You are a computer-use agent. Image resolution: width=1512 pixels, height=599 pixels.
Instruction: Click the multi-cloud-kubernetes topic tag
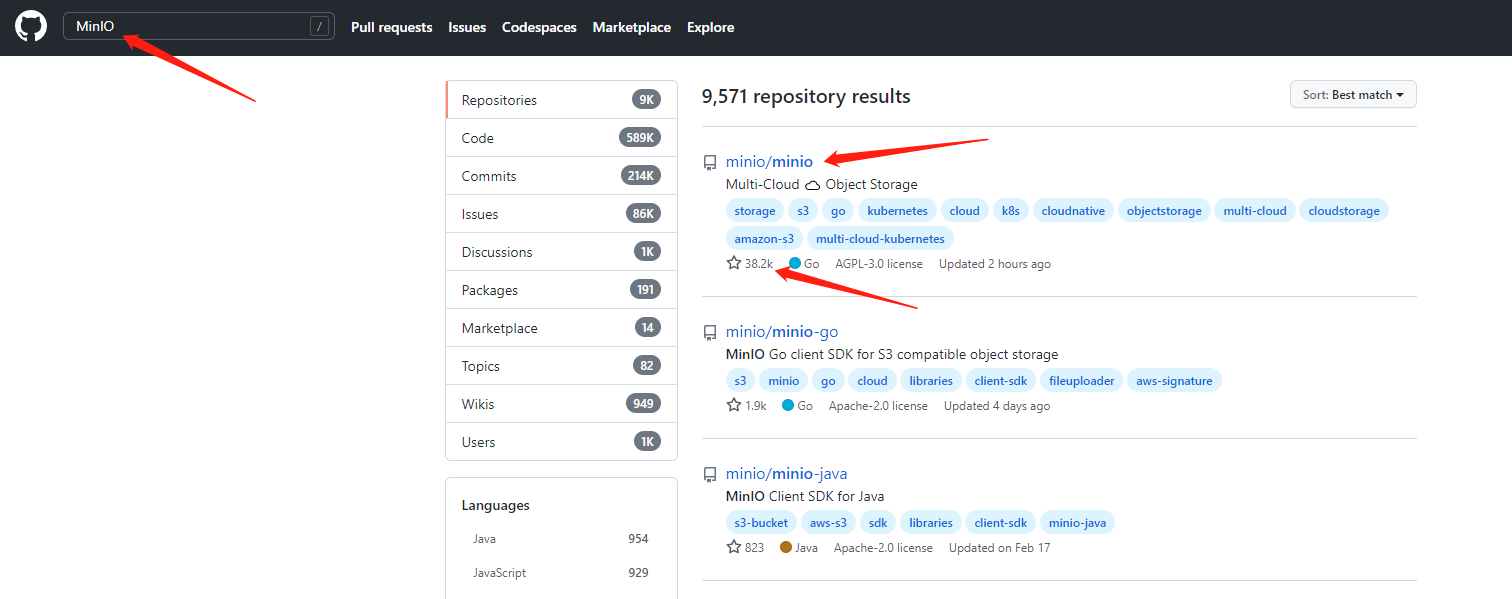point(880,239)
